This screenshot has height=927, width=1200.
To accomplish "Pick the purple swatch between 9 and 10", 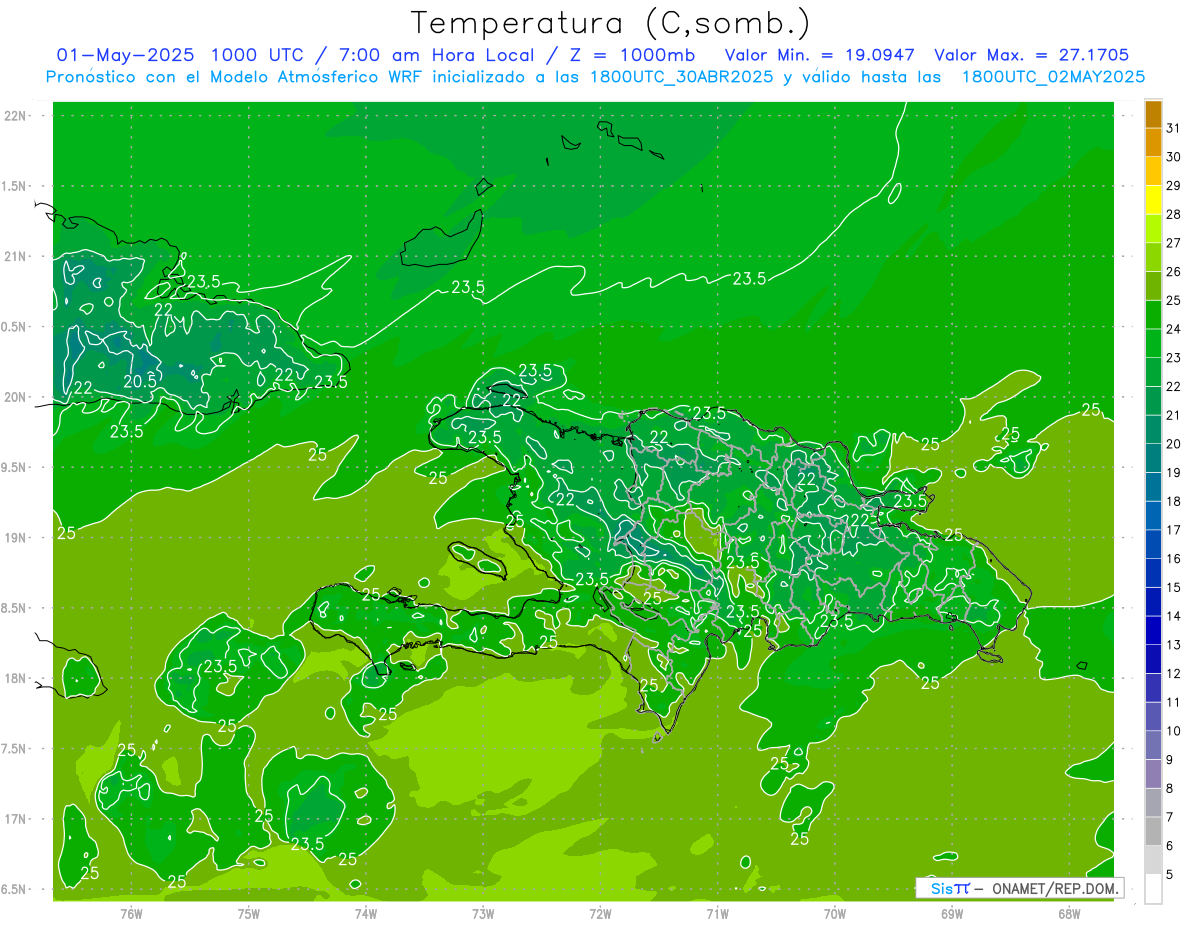I will point(1153,745).
